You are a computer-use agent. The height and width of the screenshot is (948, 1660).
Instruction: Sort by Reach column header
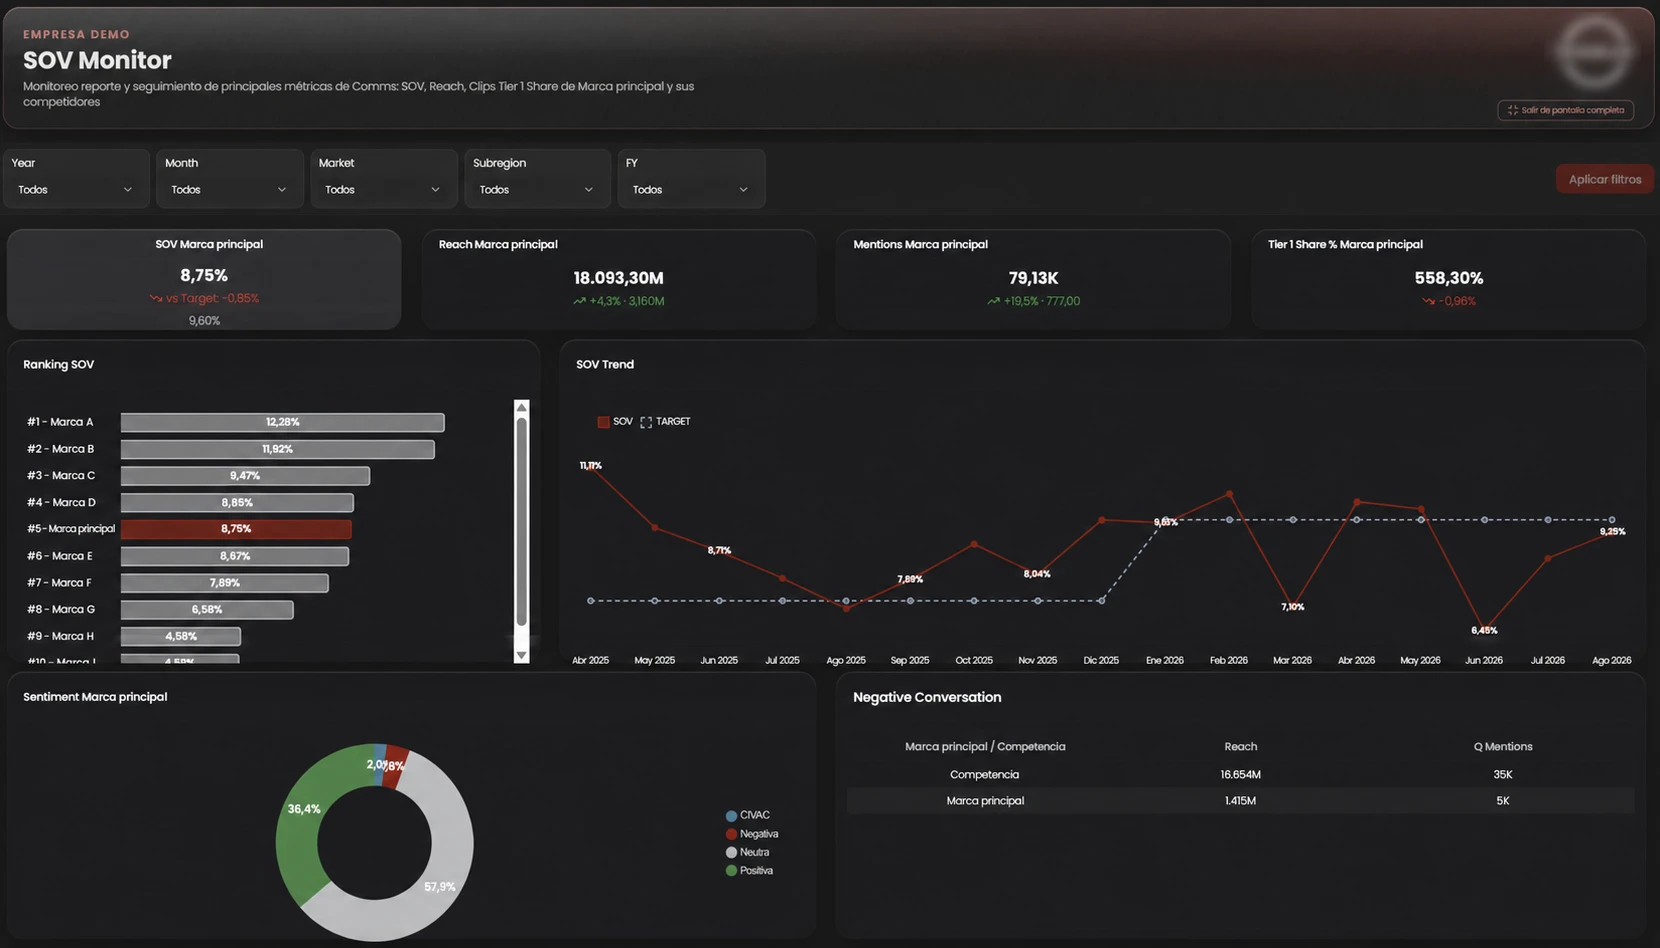(1240, 747)
